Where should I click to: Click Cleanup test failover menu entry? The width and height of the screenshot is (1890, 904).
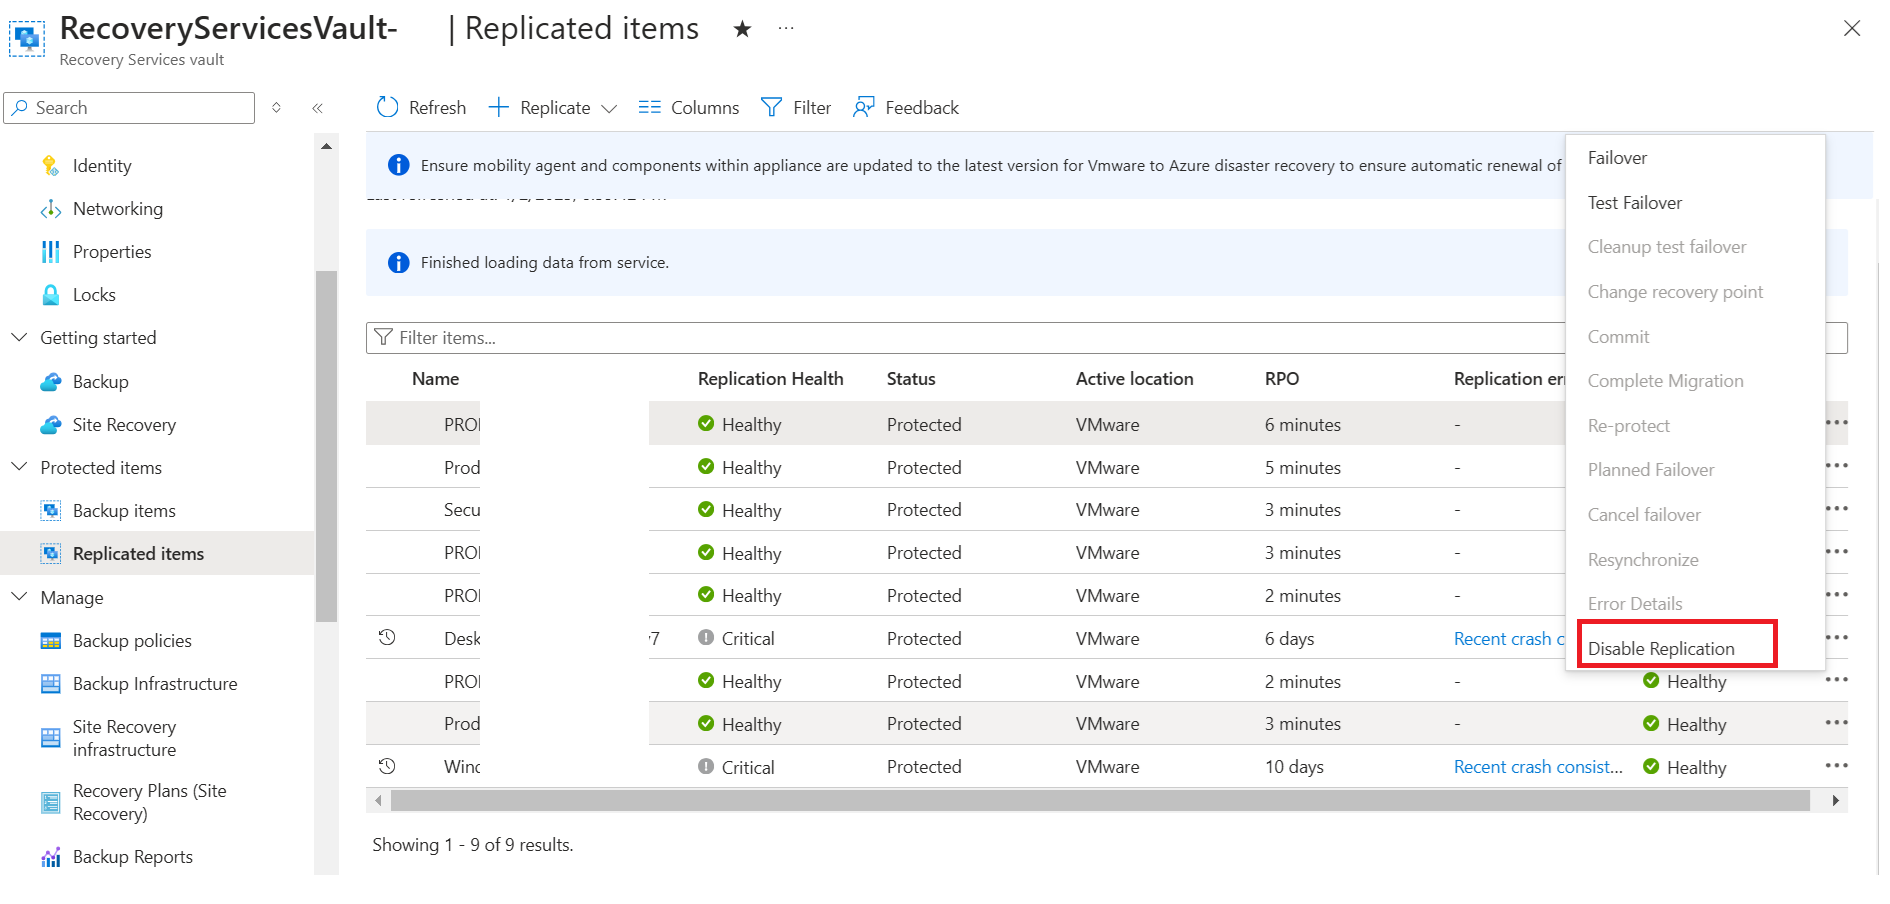[1667, 247]
